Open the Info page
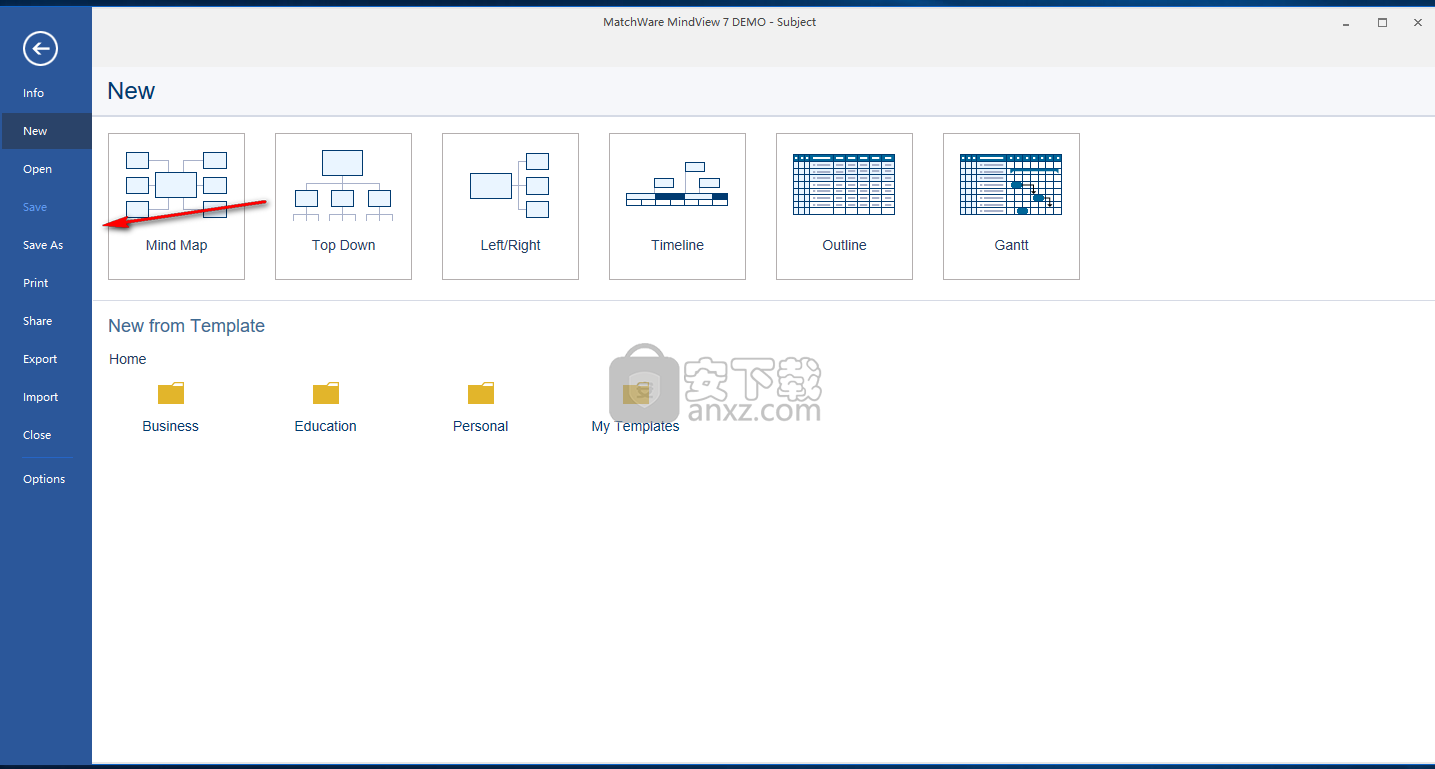Image resolution: width=1435 pixels, height=769 pixels. (x=46, y=93)
